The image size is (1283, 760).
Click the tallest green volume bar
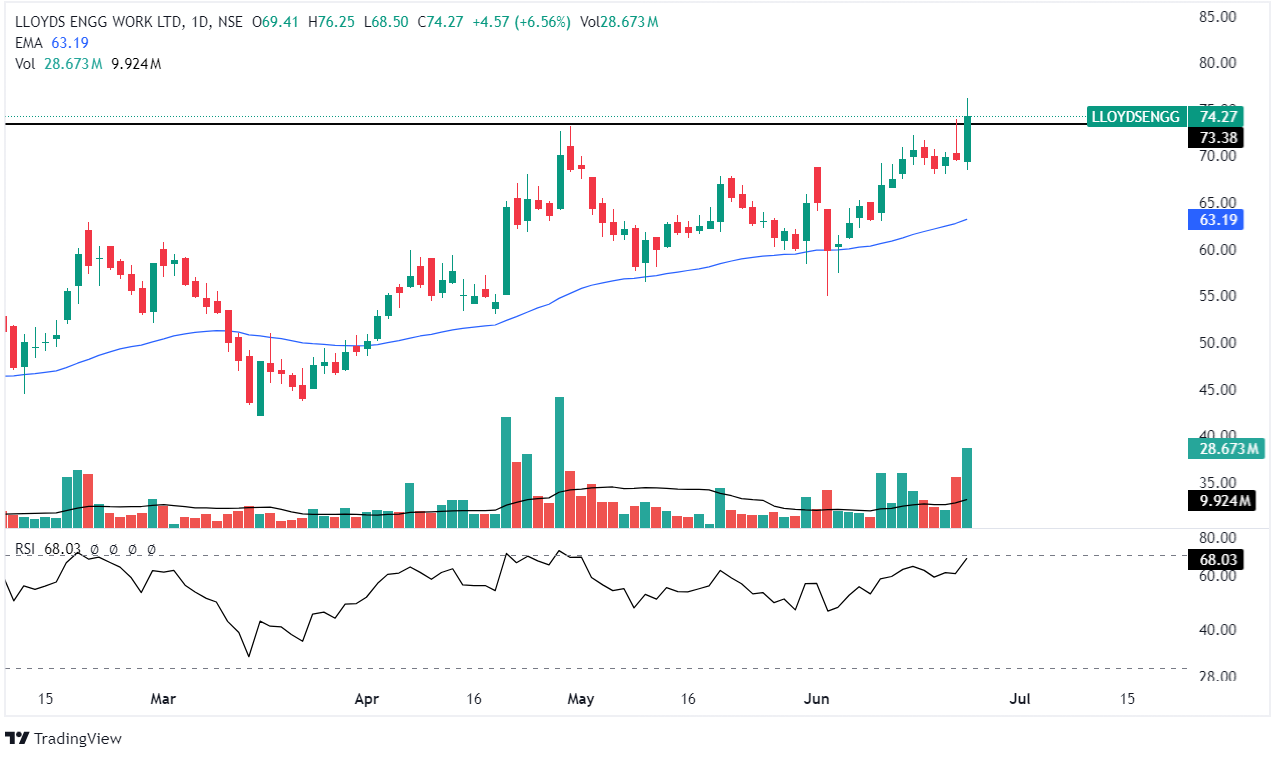[x=559, y=461]
